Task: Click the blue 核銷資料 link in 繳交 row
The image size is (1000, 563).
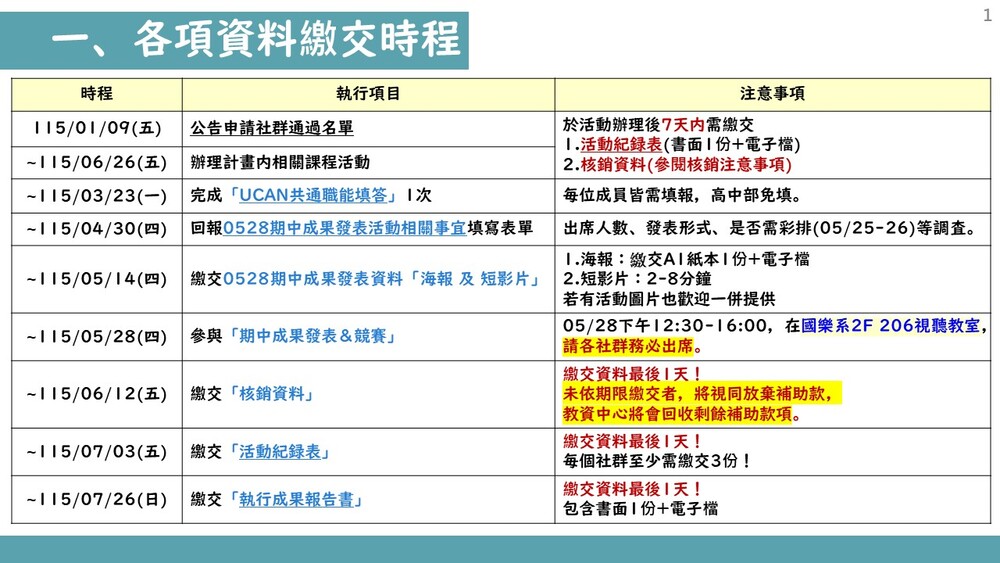Action: [274, 395]
